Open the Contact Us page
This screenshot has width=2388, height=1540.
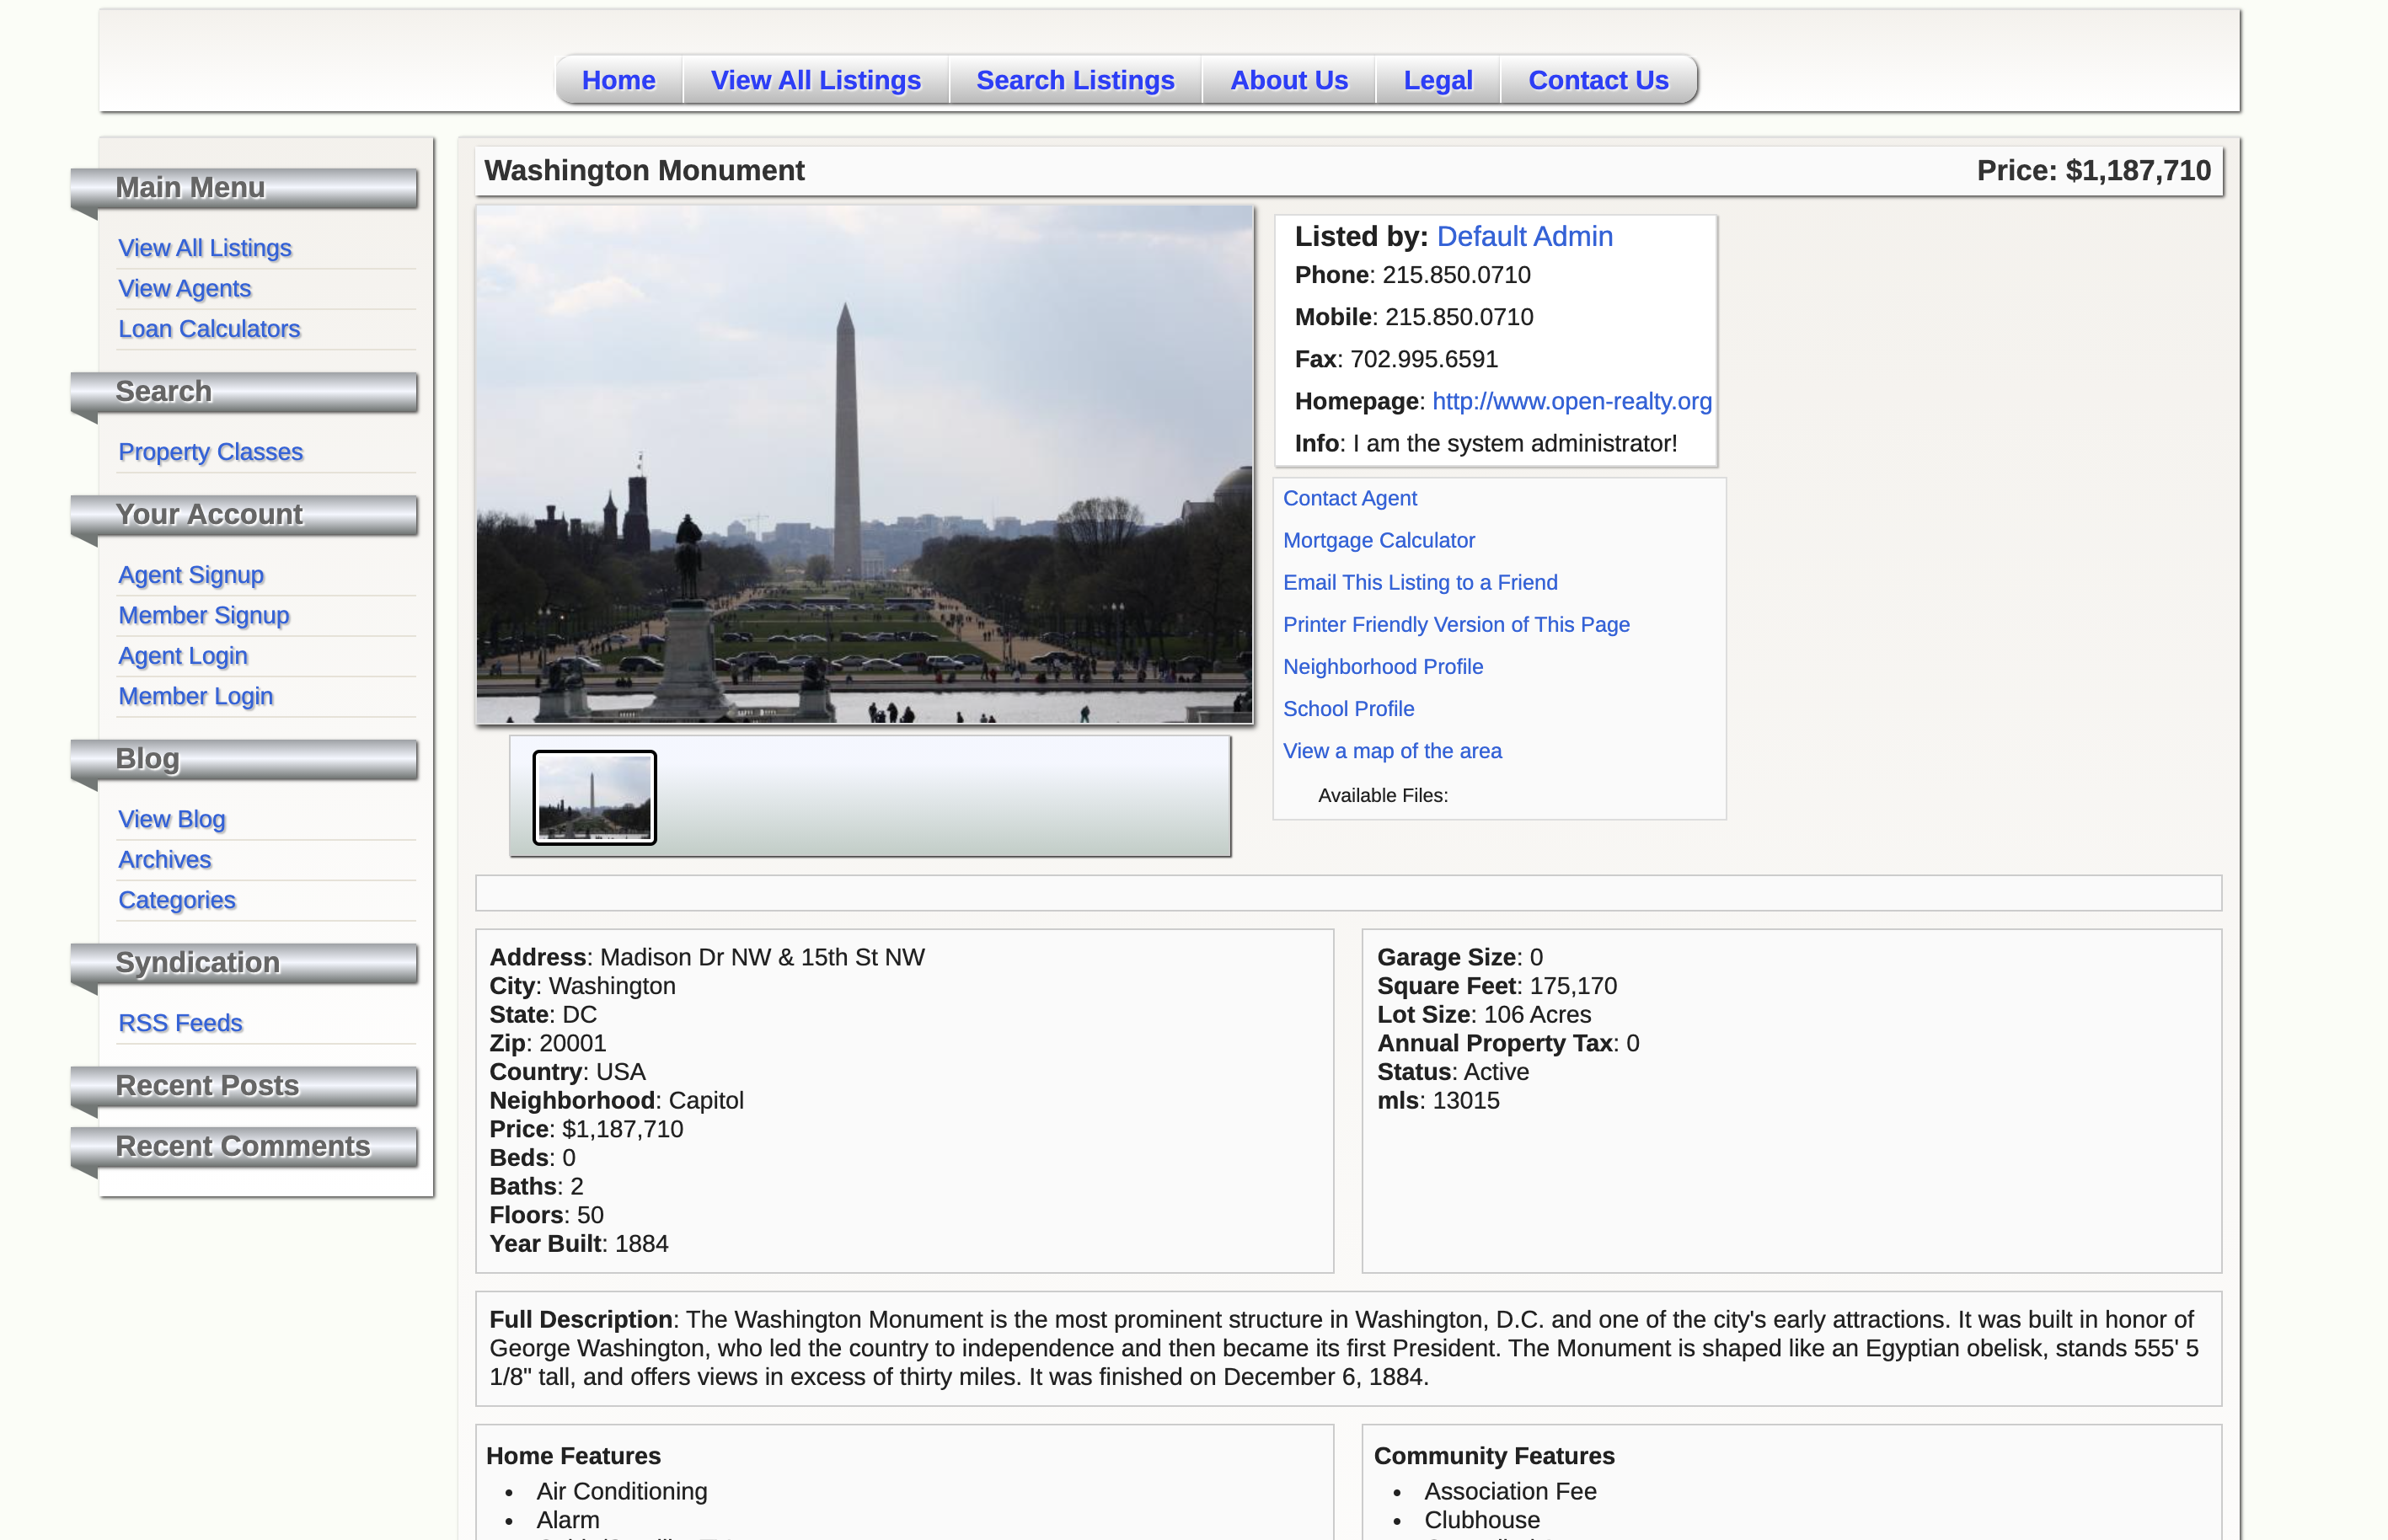click(1598, 80)
